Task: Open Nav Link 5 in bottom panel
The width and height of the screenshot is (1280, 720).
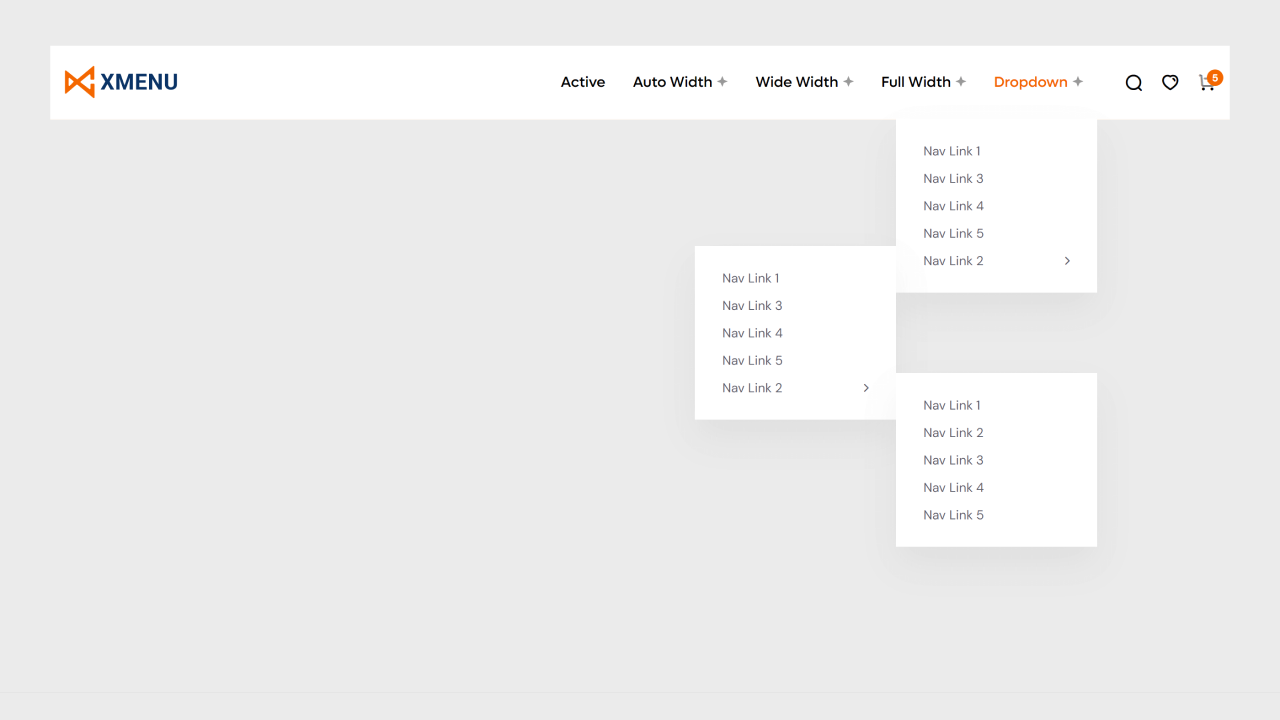Action: tap(953, 514)
